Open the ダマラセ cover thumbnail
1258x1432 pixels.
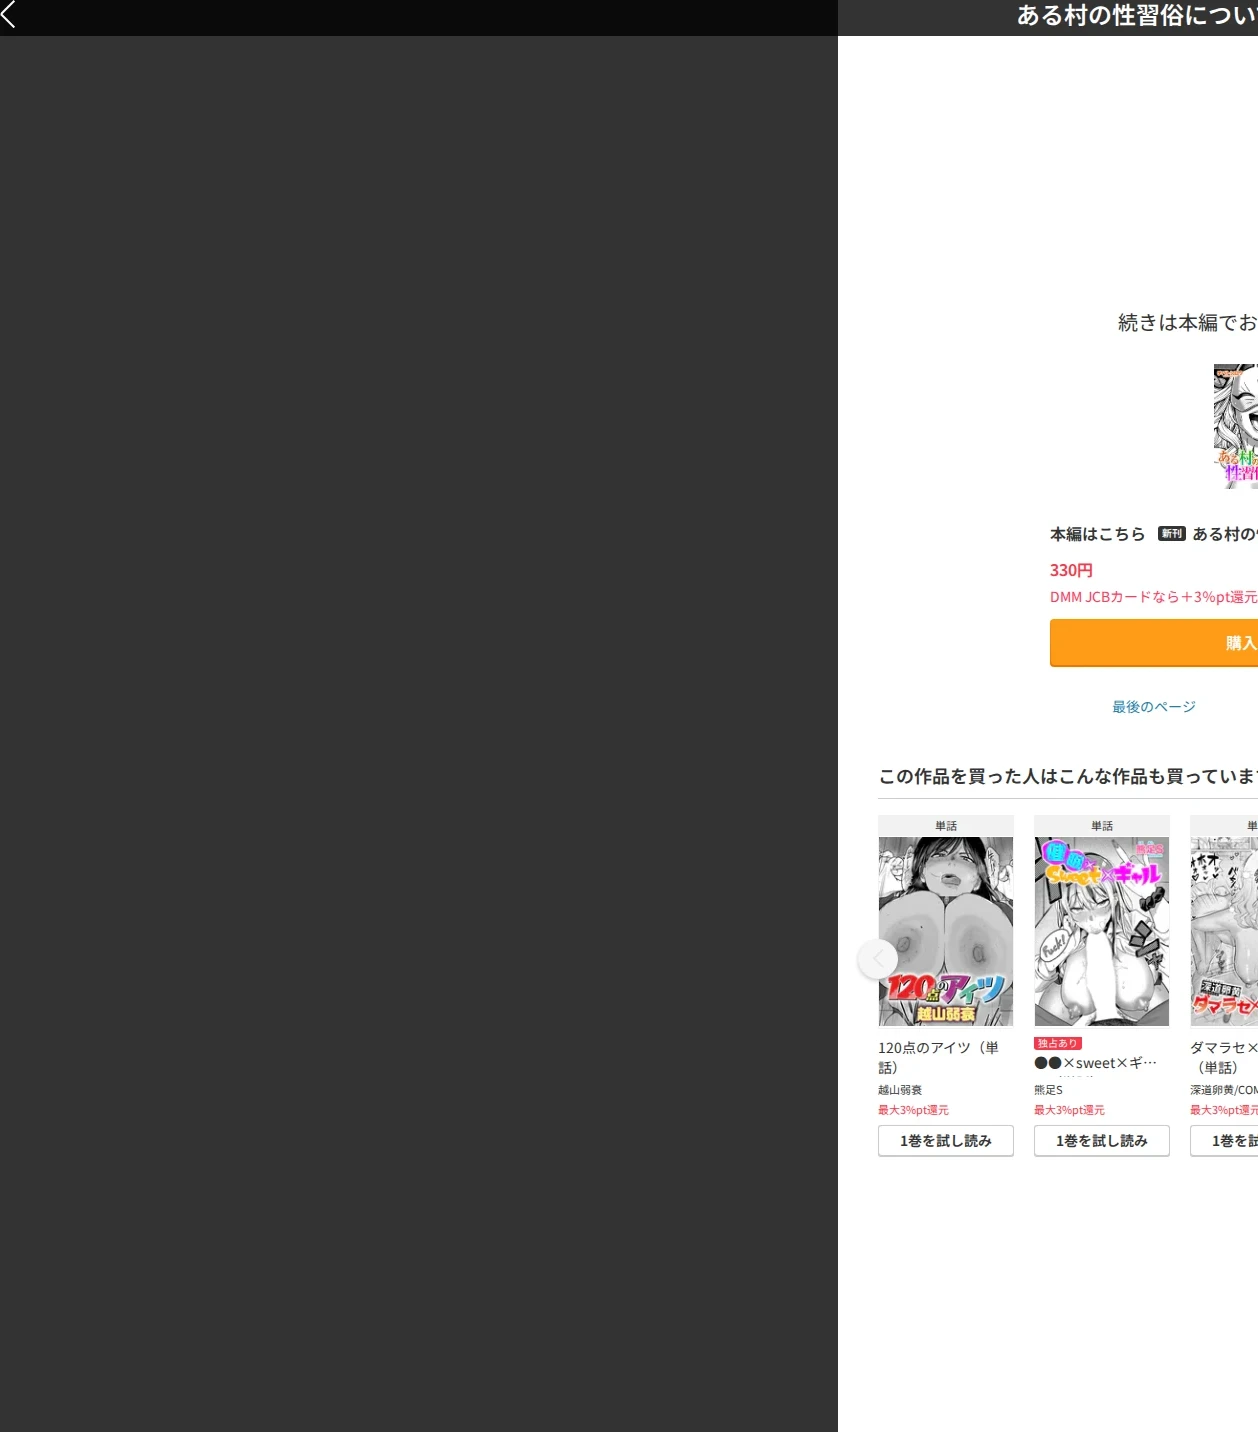[x=1224, y=931]
